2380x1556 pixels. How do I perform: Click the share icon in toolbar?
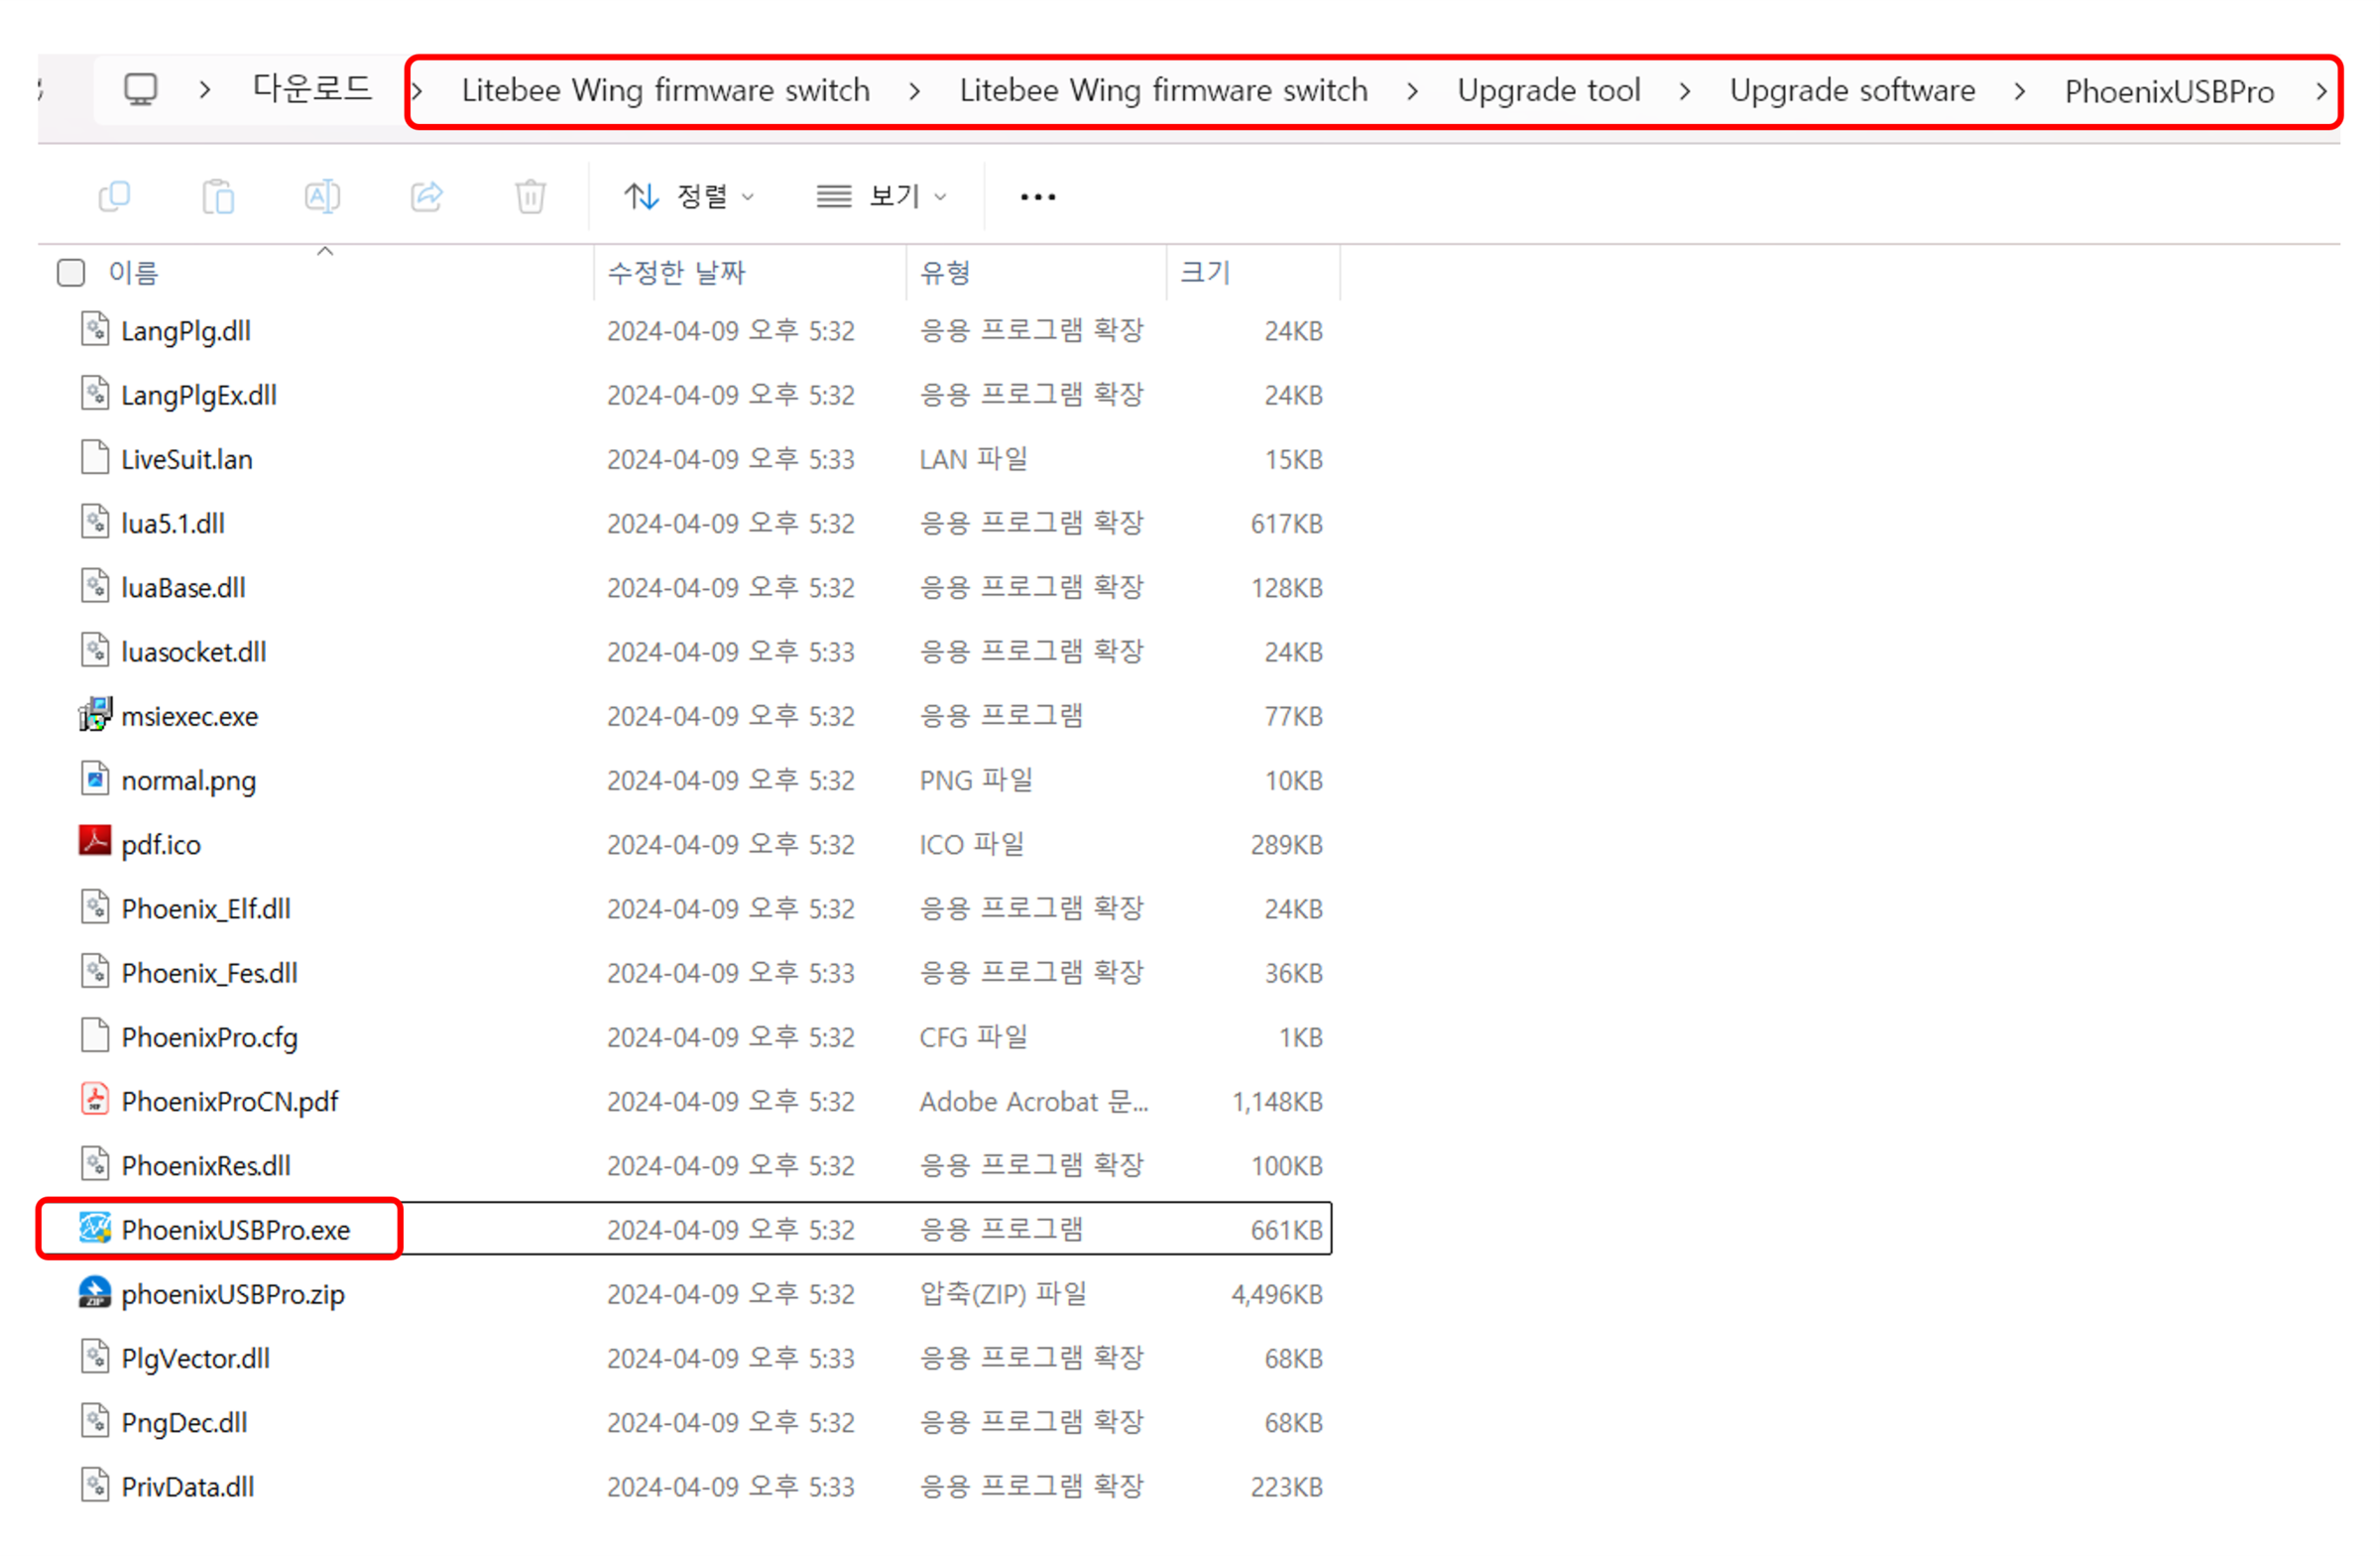(427, 196)
